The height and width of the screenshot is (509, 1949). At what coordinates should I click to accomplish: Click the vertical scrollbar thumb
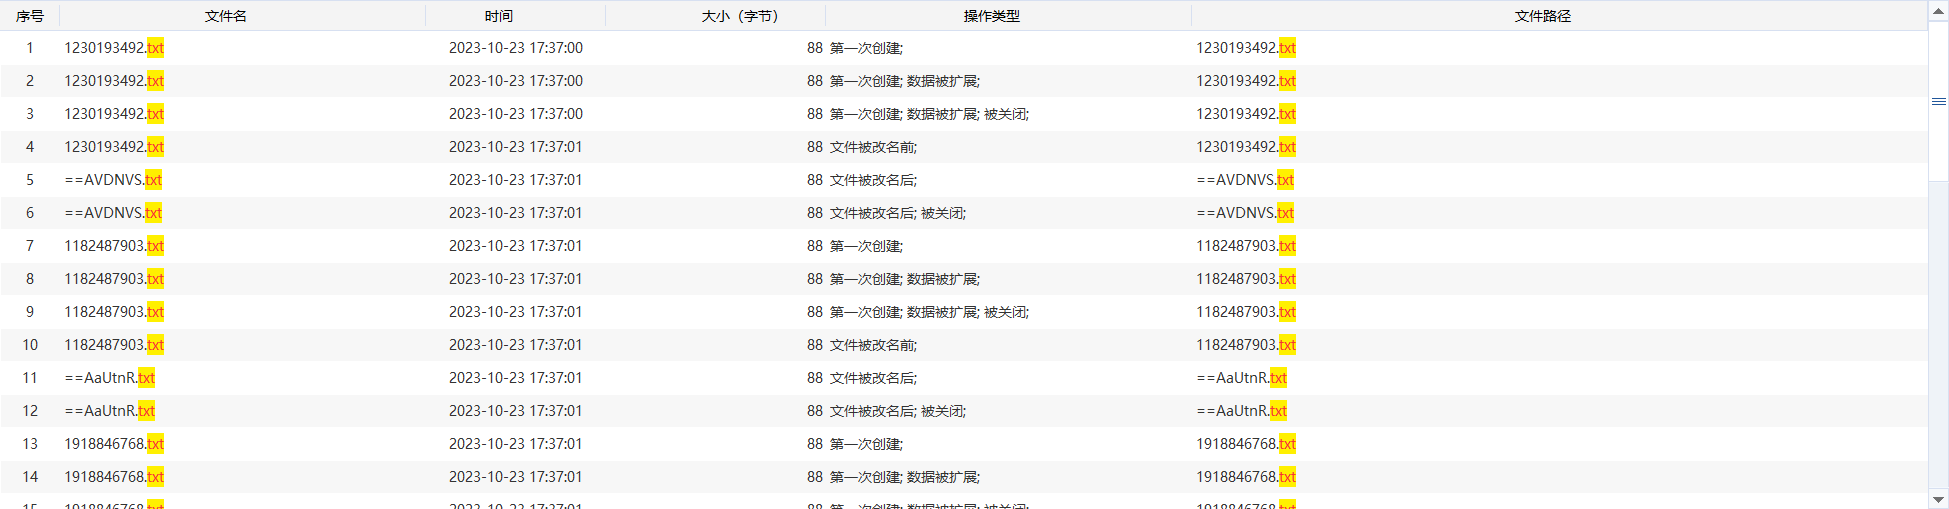1938,101
